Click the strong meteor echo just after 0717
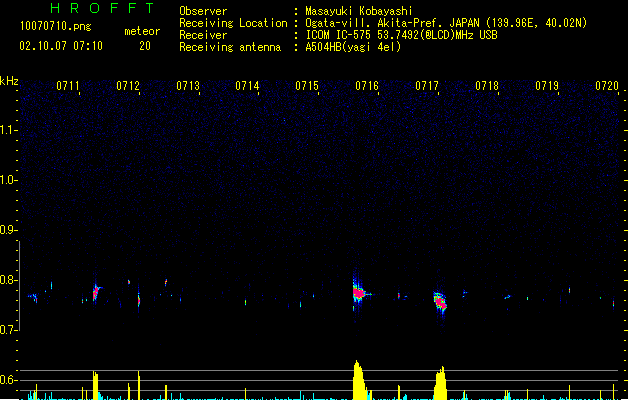The width and height of the screenshot is (629, 400). click(x=440, y=303)
